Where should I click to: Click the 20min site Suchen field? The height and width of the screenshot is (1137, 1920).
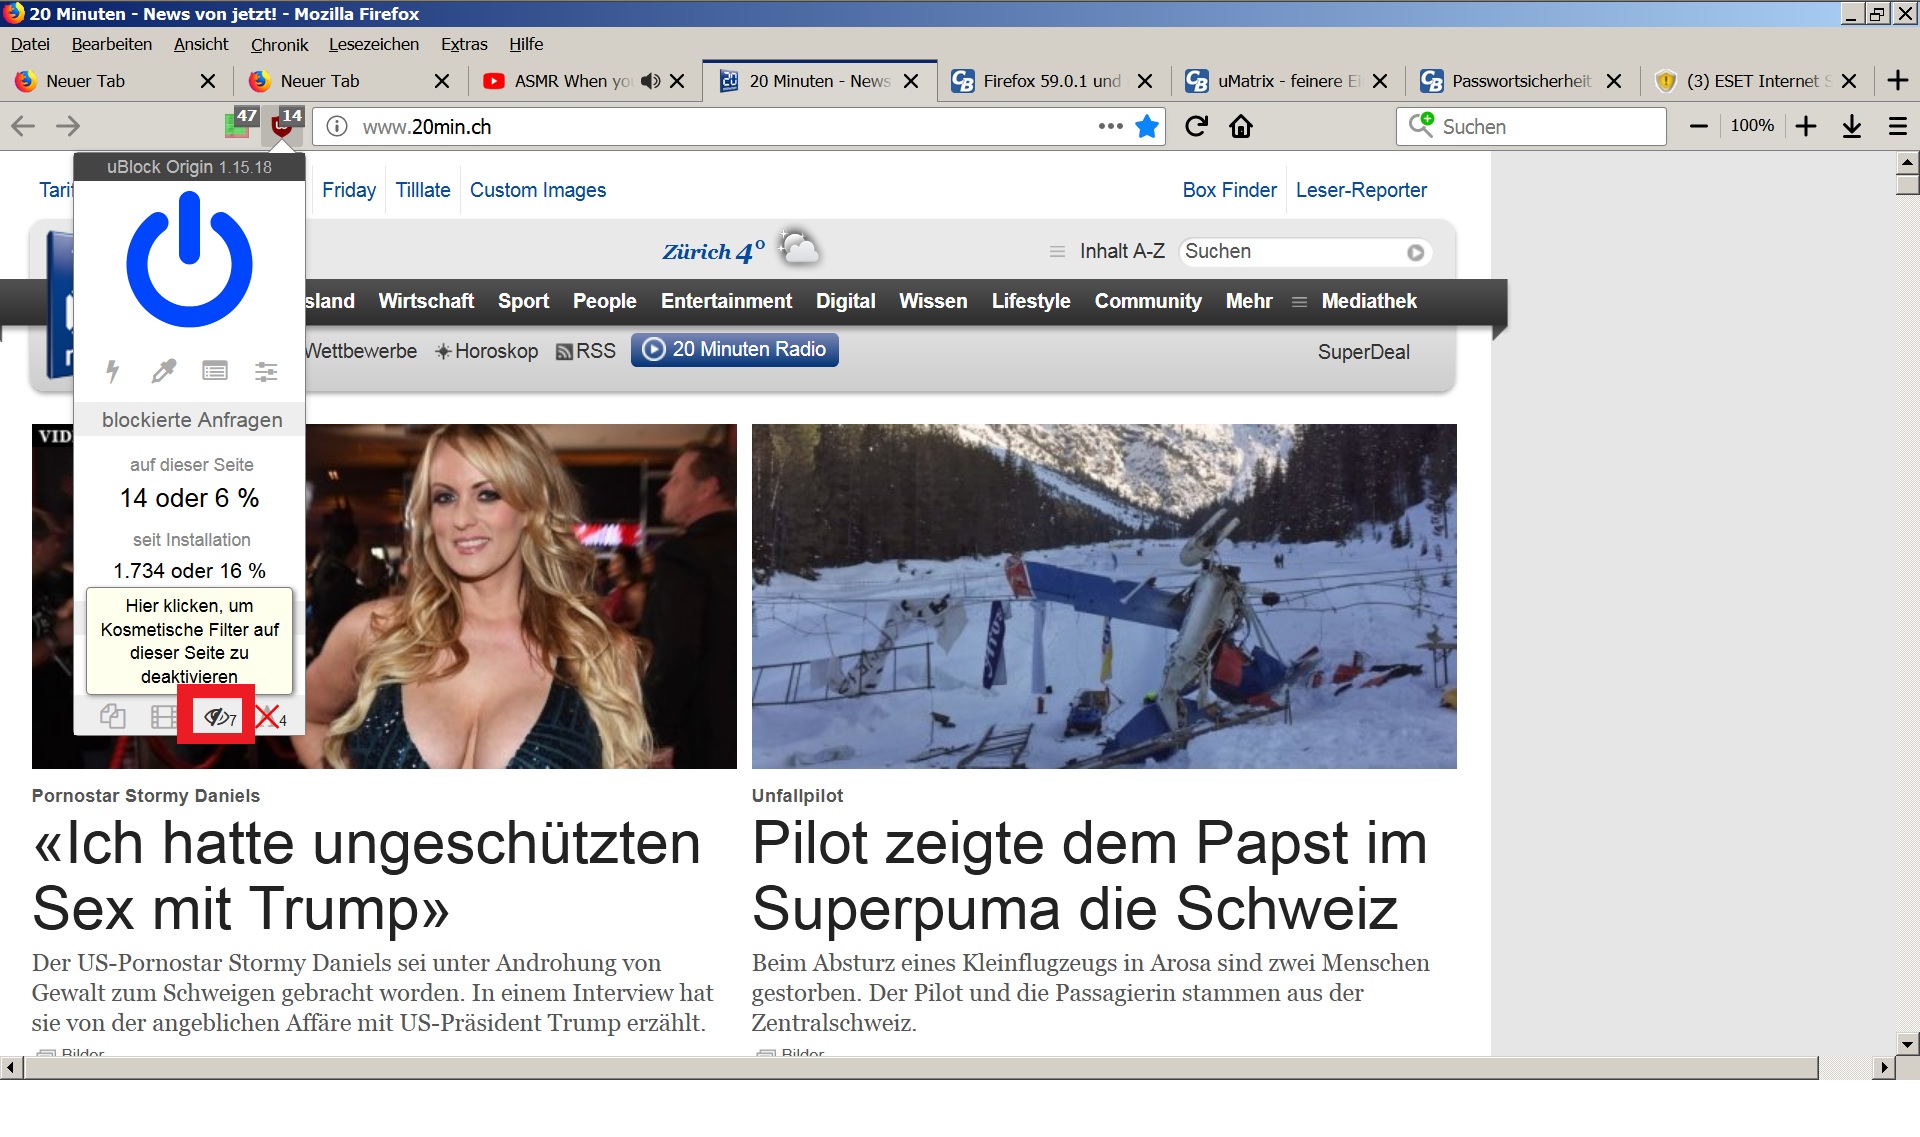pyautogui.click(x=1290, y=252)
